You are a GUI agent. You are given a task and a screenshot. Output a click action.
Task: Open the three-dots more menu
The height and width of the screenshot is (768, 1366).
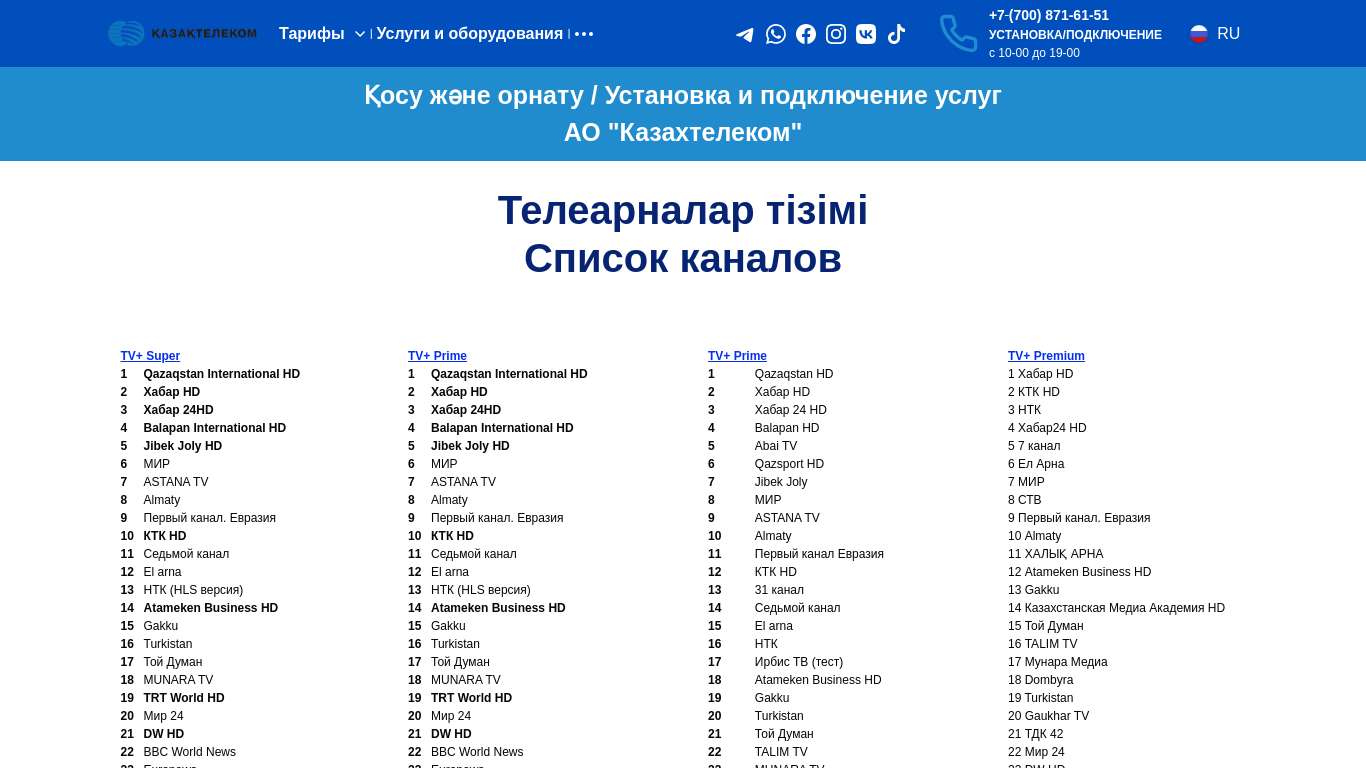click(584, 34)
